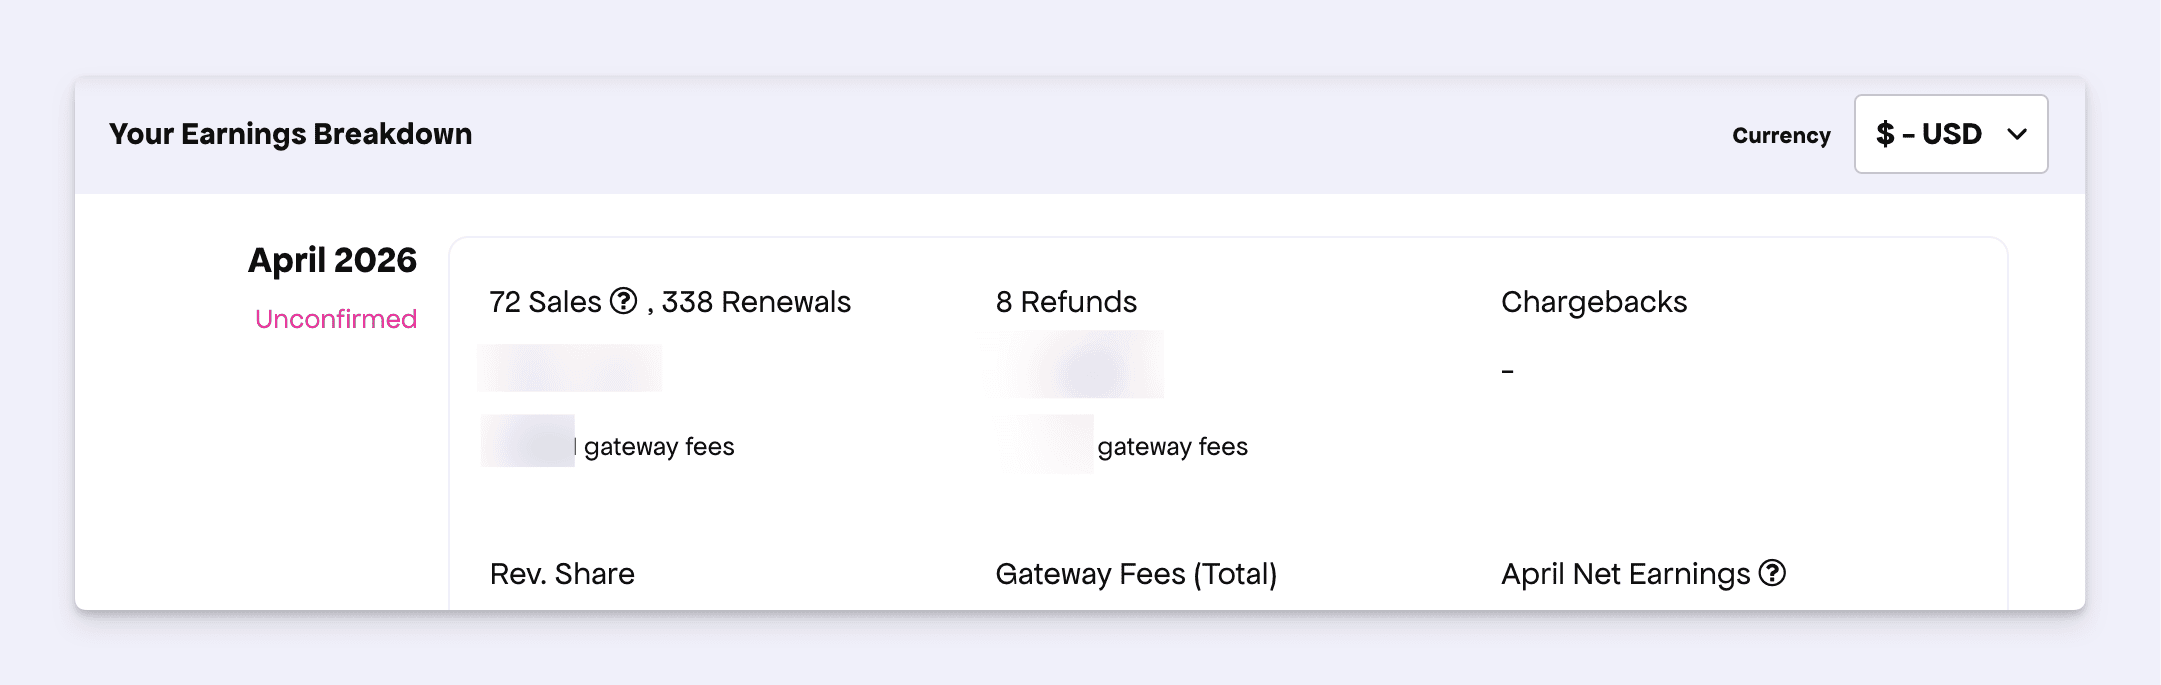This screenshot has height=685, width=2161.
Task: Click the Rev. Share label
Action: point(562,574)
